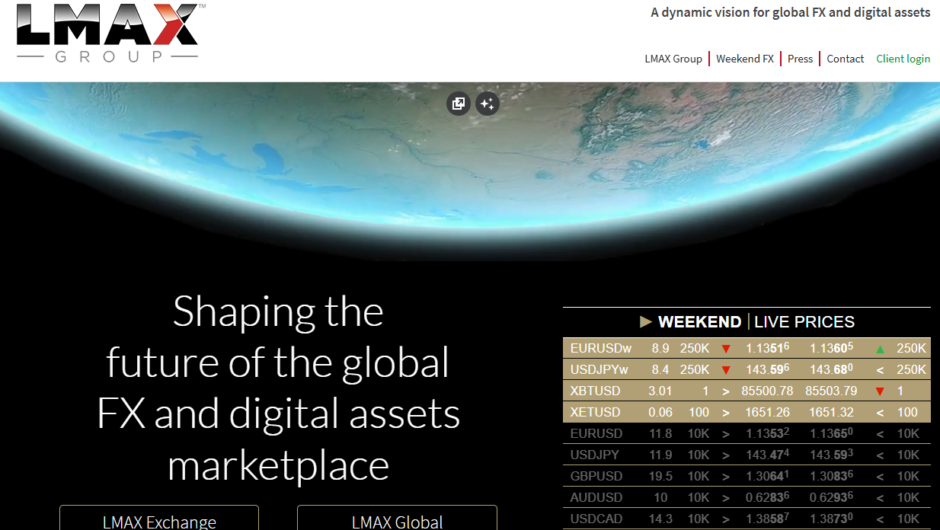Viewport: 940px width, 530px height.
Task: Click the Shaping the future headline
Action: [x=278, y=389]
